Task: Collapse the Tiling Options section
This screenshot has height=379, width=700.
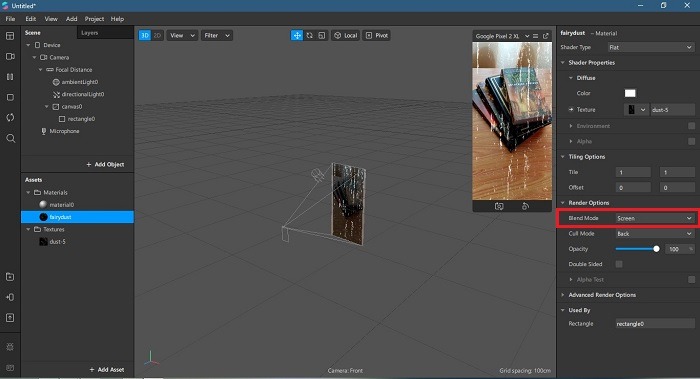Action: [563, 157]
